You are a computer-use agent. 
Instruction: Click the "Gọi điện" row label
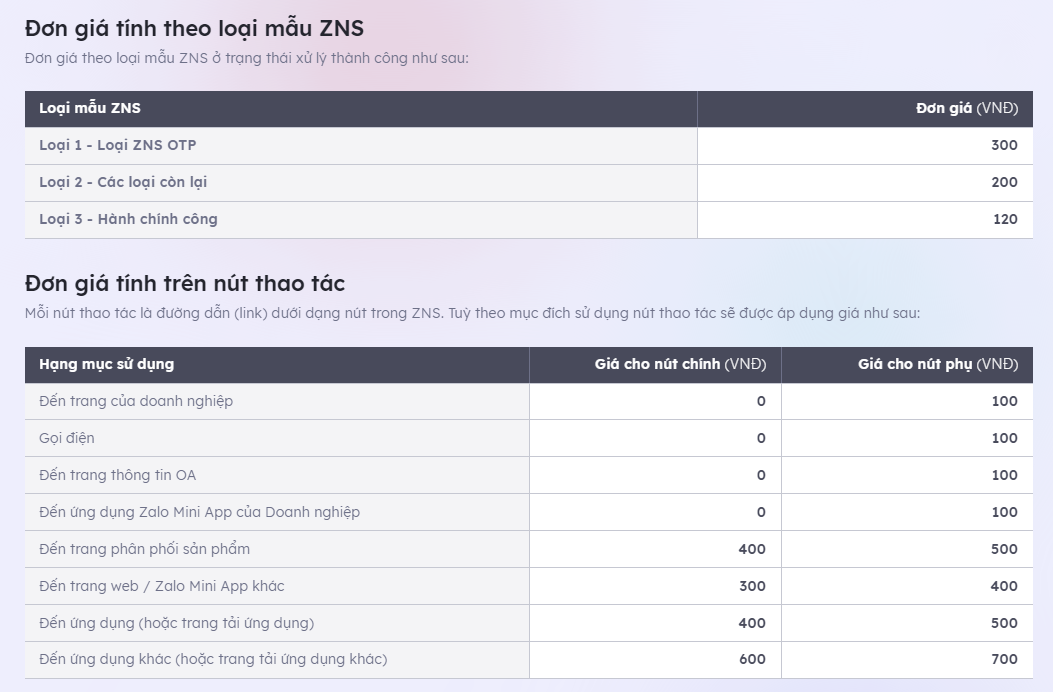point(67,438)
